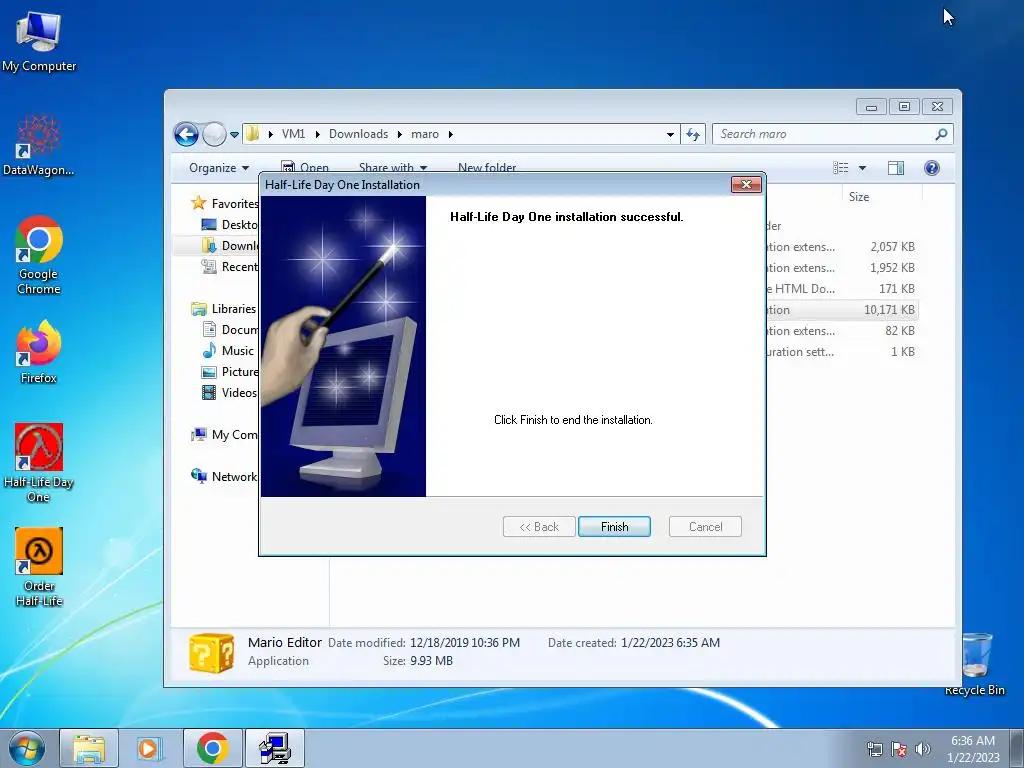Image resolution: width=1024 pixels, height=768 pixels.
Task: Toggle the preview pane button
Action: pos(896,168)
